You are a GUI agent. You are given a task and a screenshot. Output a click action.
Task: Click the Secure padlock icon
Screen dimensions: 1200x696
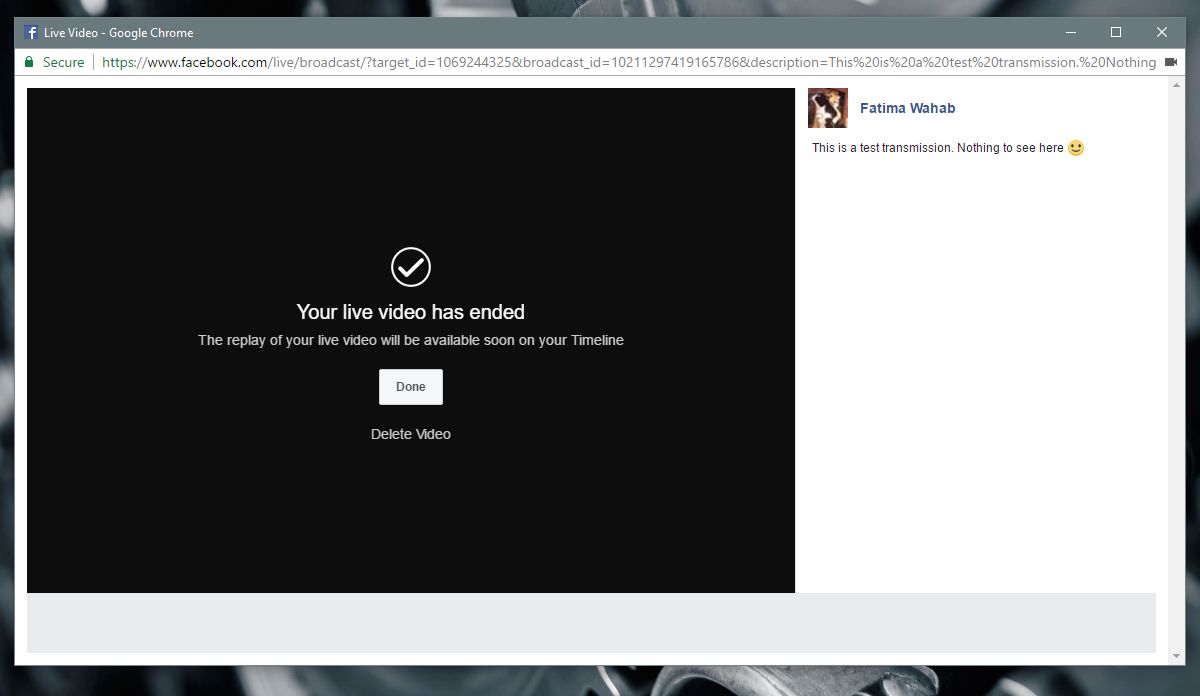[29, 62]
